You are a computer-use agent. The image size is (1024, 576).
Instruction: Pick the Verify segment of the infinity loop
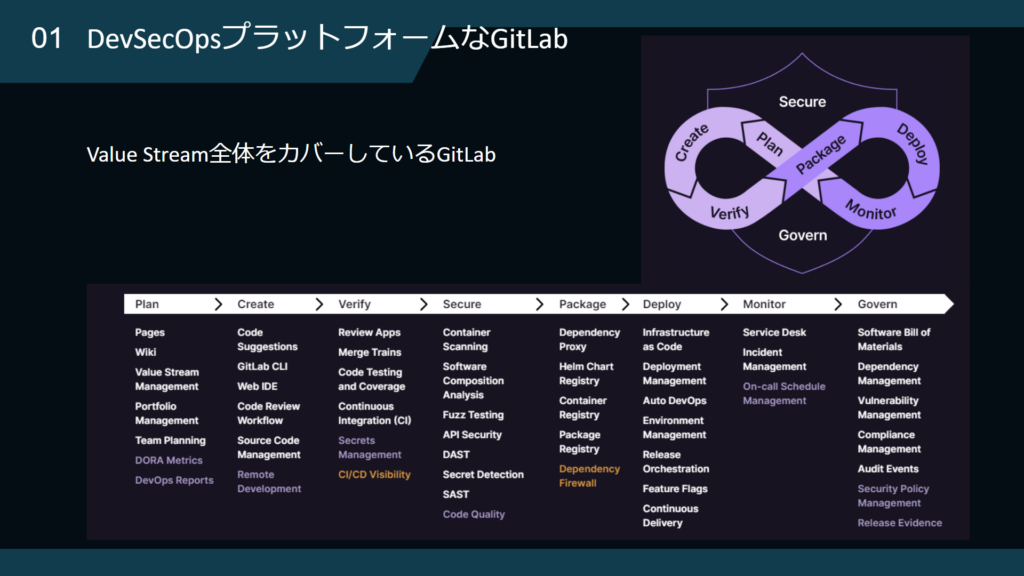click(729, 212)
